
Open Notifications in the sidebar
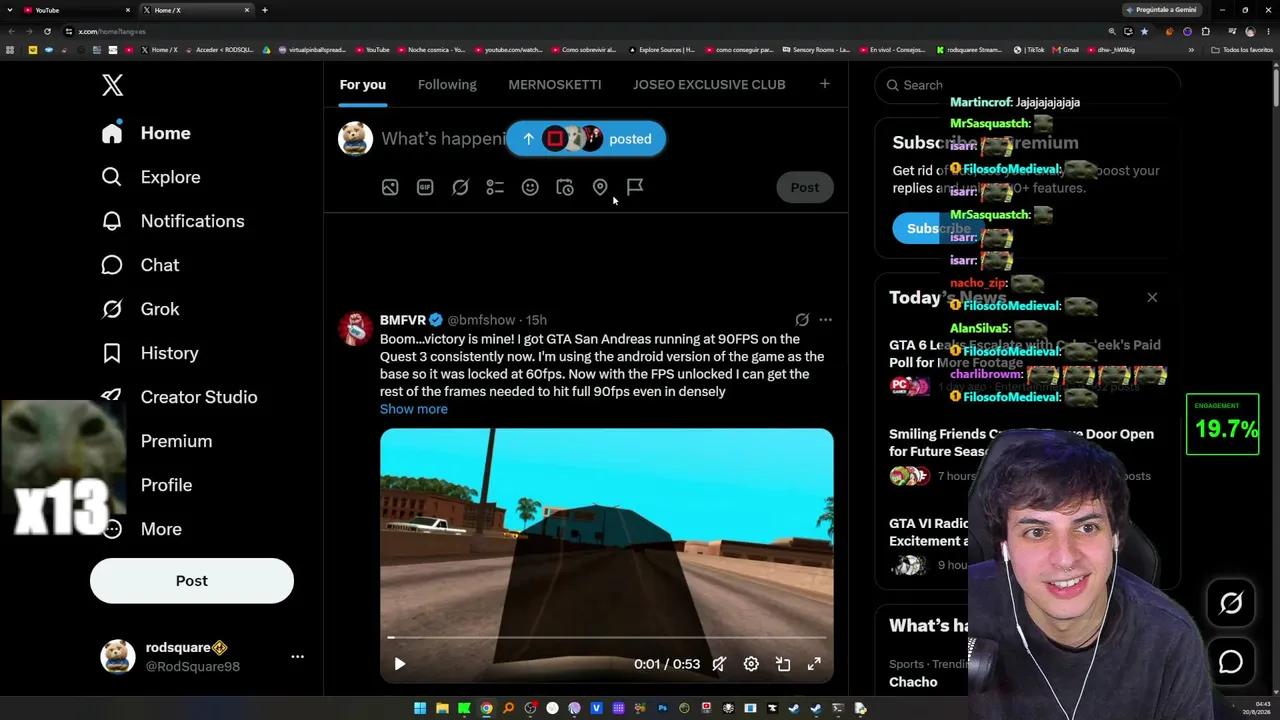[x=173, y=221]
